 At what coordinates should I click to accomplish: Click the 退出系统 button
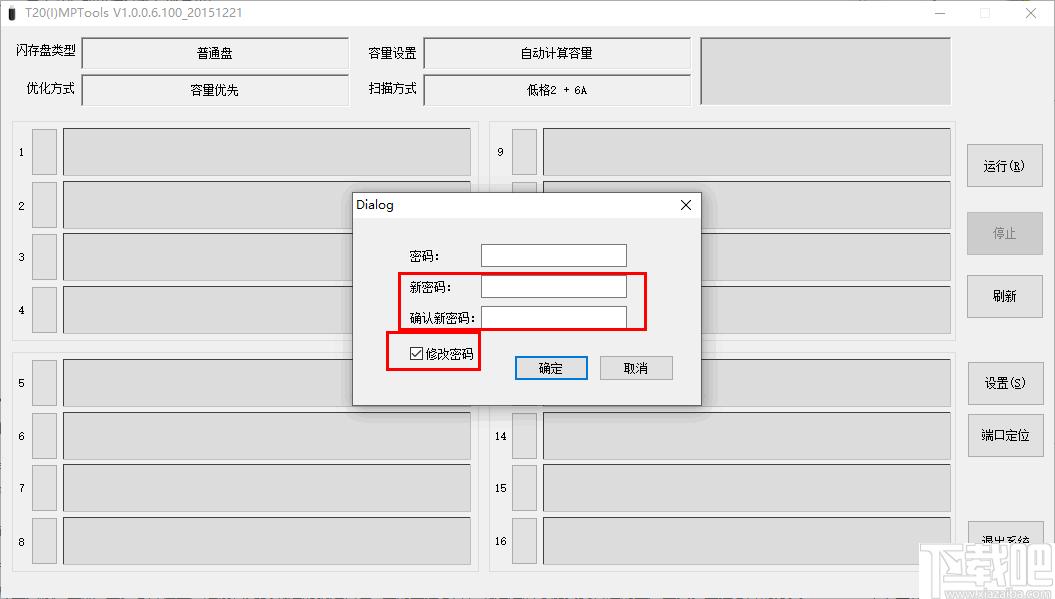pyautogui.click(x=1005, y=538)
